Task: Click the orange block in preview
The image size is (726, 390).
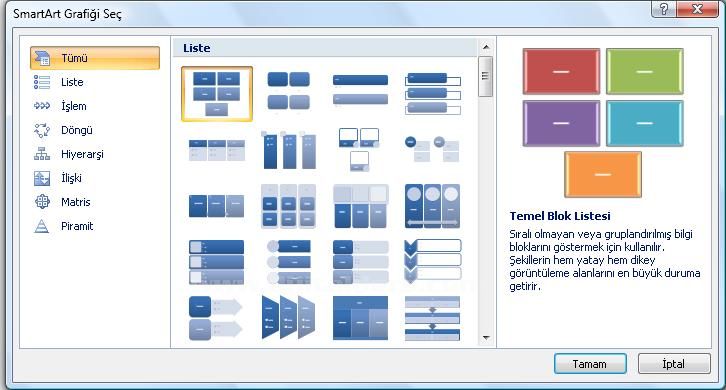Action: coord(603,175)
